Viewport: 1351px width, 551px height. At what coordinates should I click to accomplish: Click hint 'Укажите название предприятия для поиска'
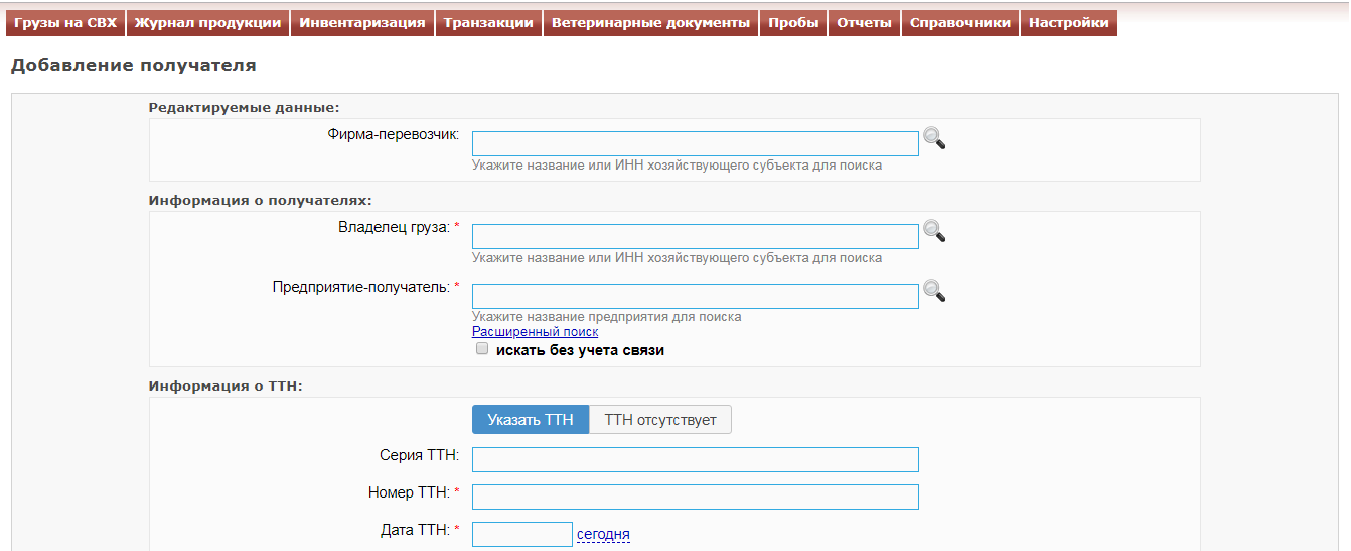click(607, 317)
